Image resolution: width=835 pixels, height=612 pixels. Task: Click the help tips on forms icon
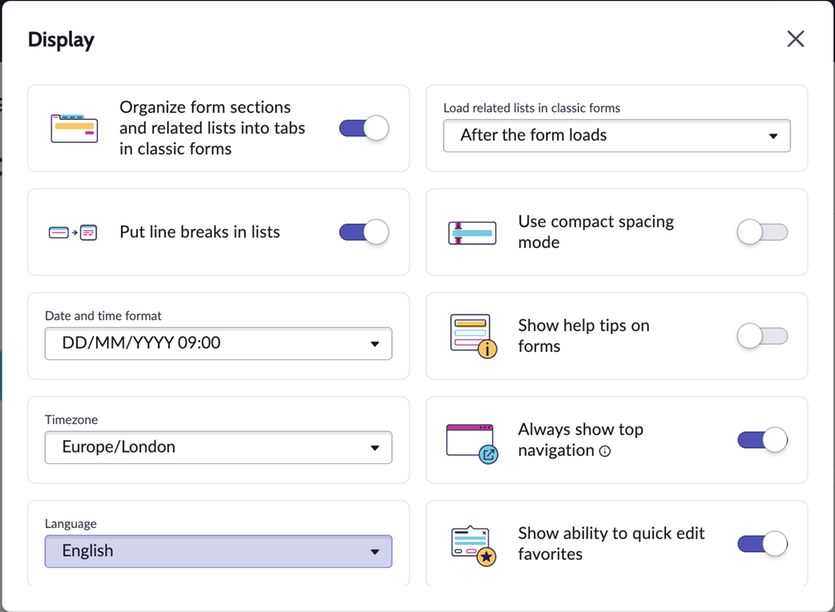[x=473, y=336]
